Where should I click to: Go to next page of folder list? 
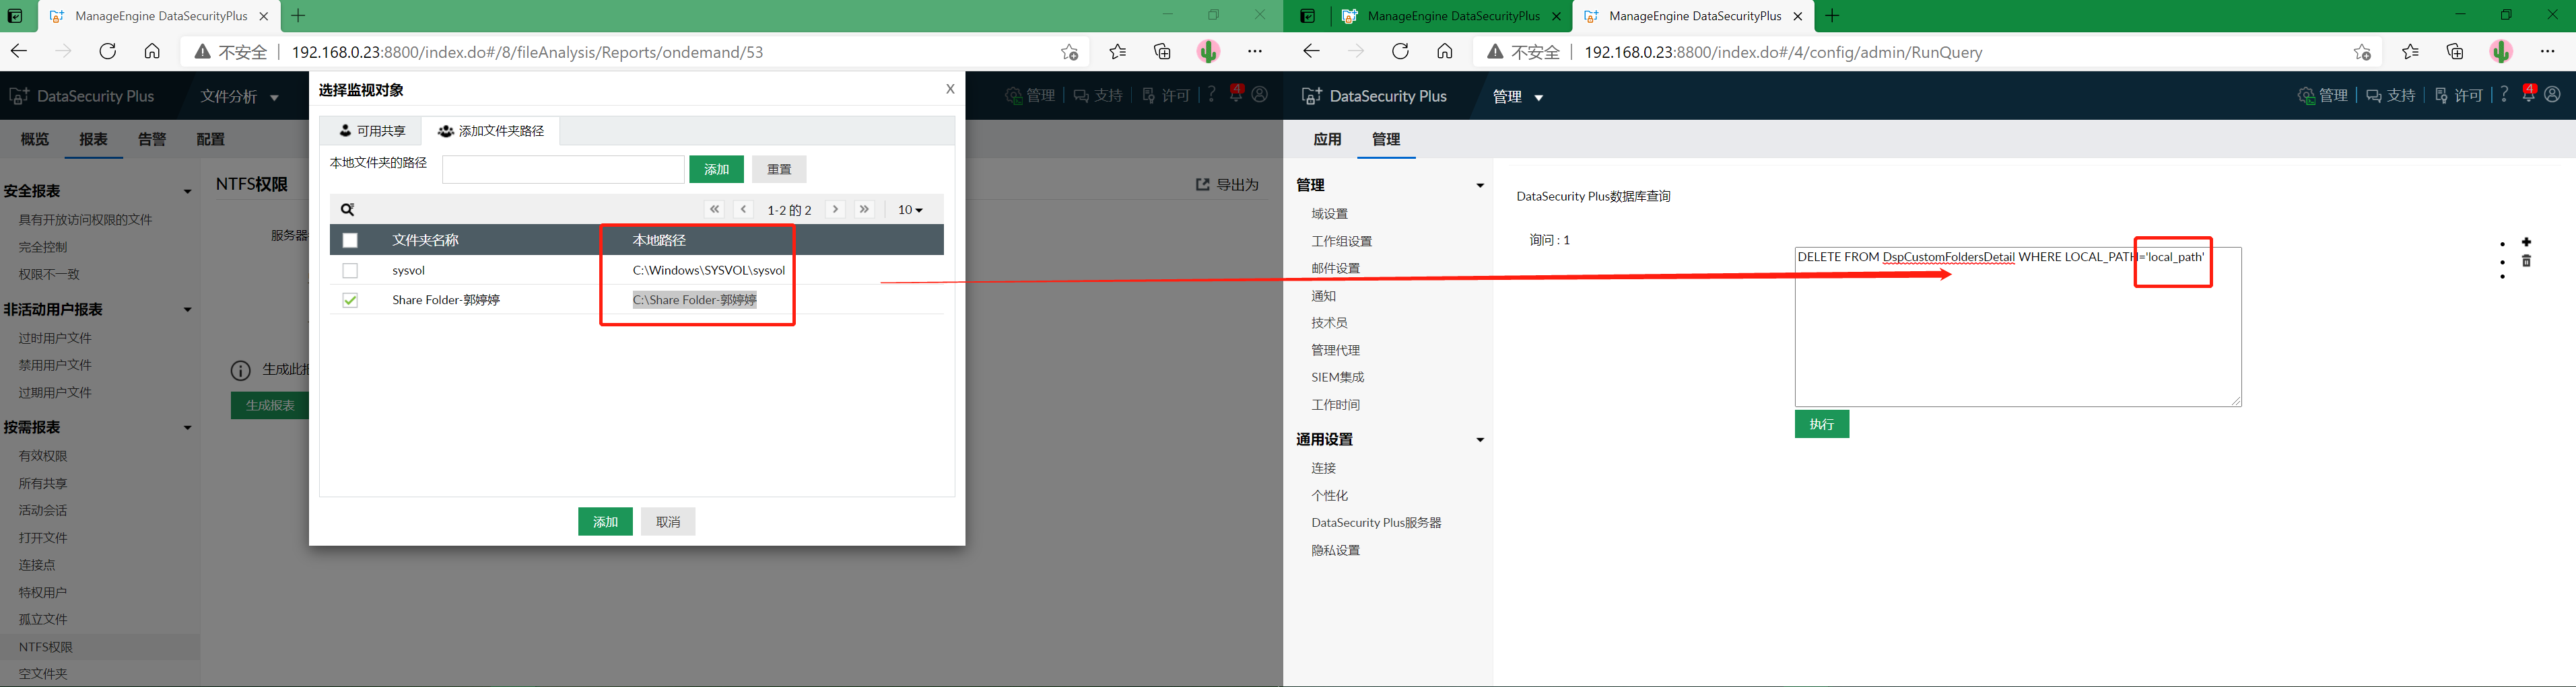[x=836, y=210]
